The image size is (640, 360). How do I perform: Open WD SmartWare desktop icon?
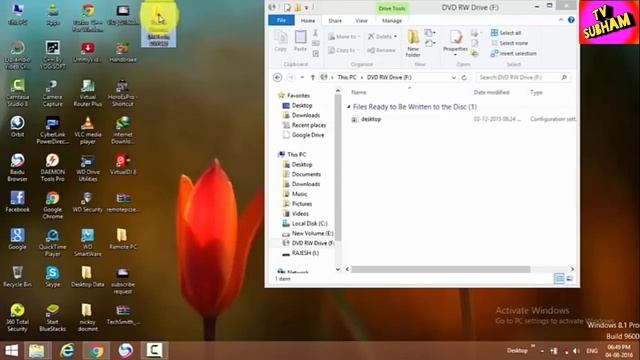pyautogui.click(x=87, y=243)
